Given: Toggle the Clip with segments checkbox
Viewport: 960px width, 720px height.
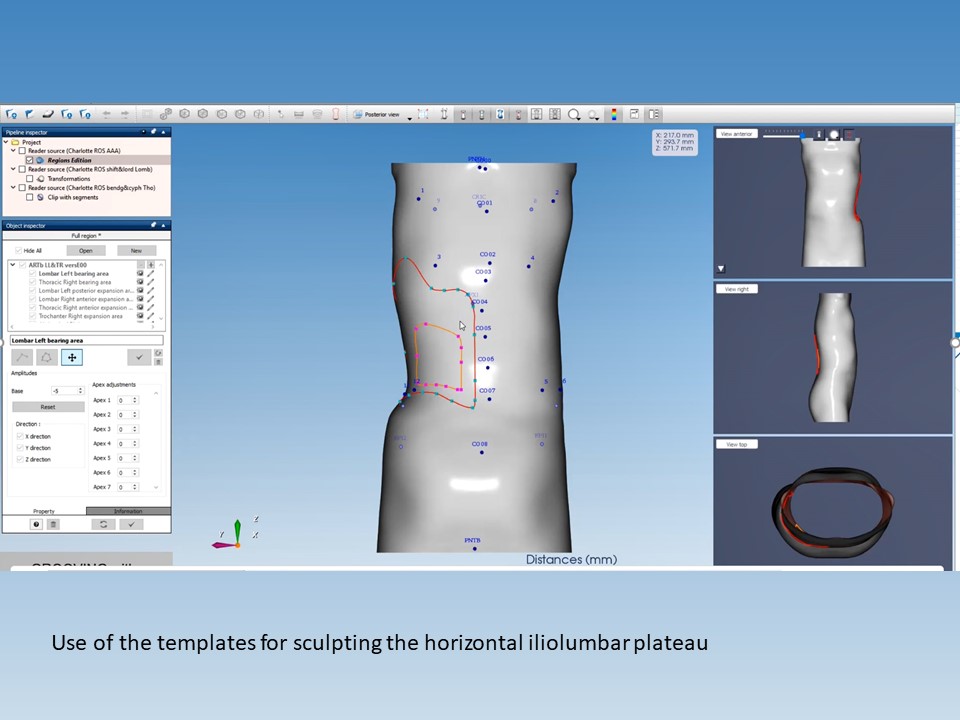Looking at the screenshot, I should (x=29, y=198).
